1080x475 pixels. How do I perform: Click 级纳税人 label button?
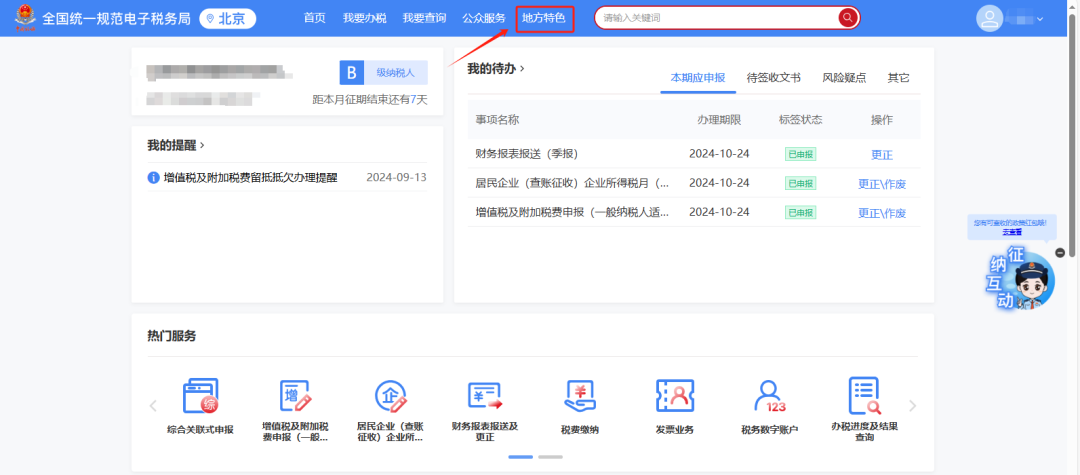395,72
